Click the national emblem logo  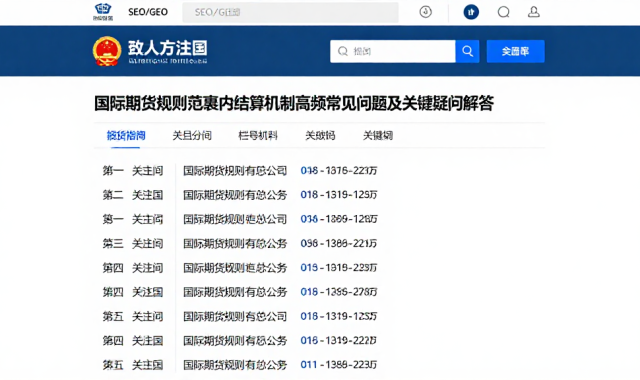point(107,51)
